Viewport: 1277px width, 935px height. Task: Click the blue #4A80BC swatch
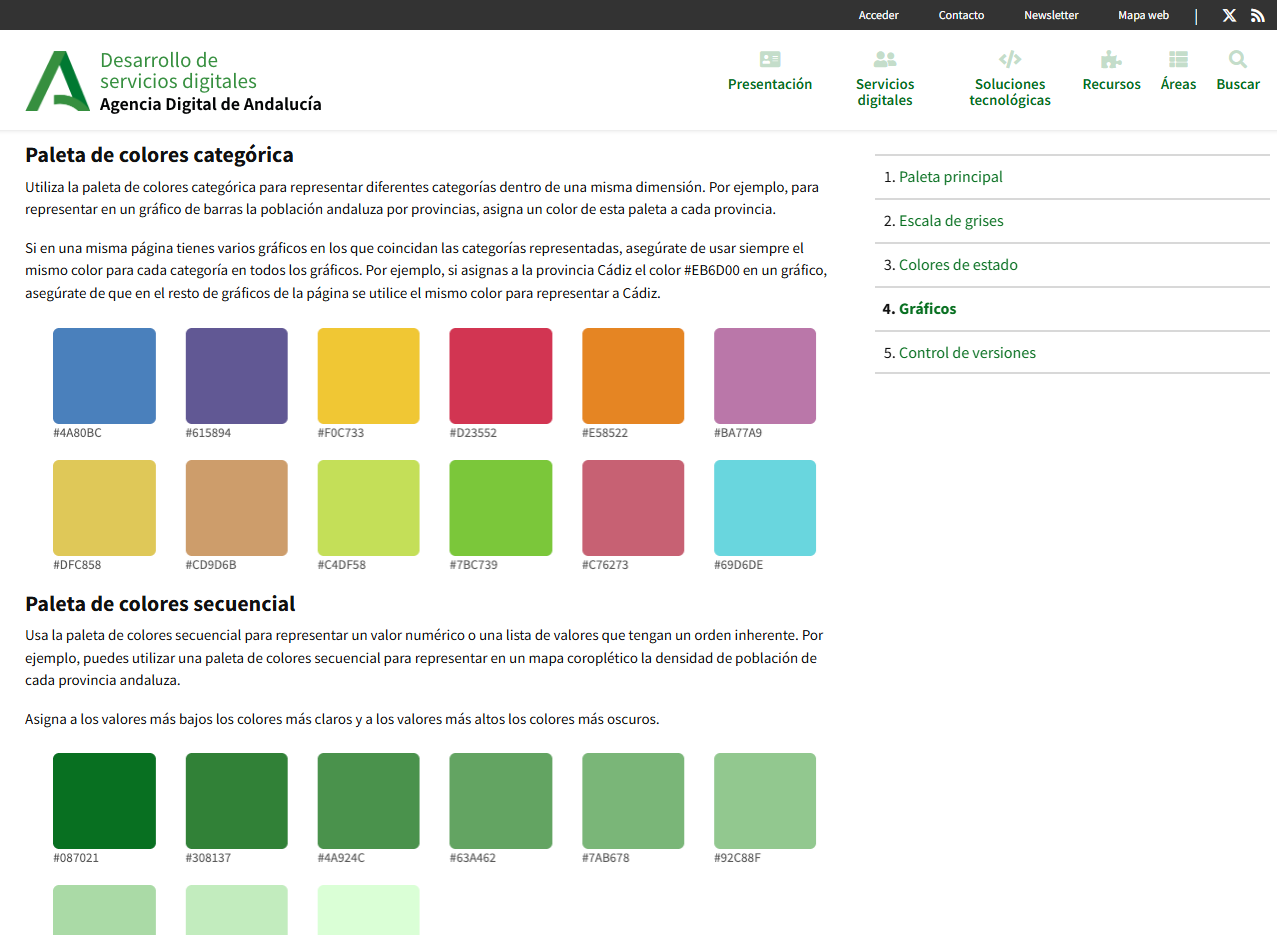104,376
